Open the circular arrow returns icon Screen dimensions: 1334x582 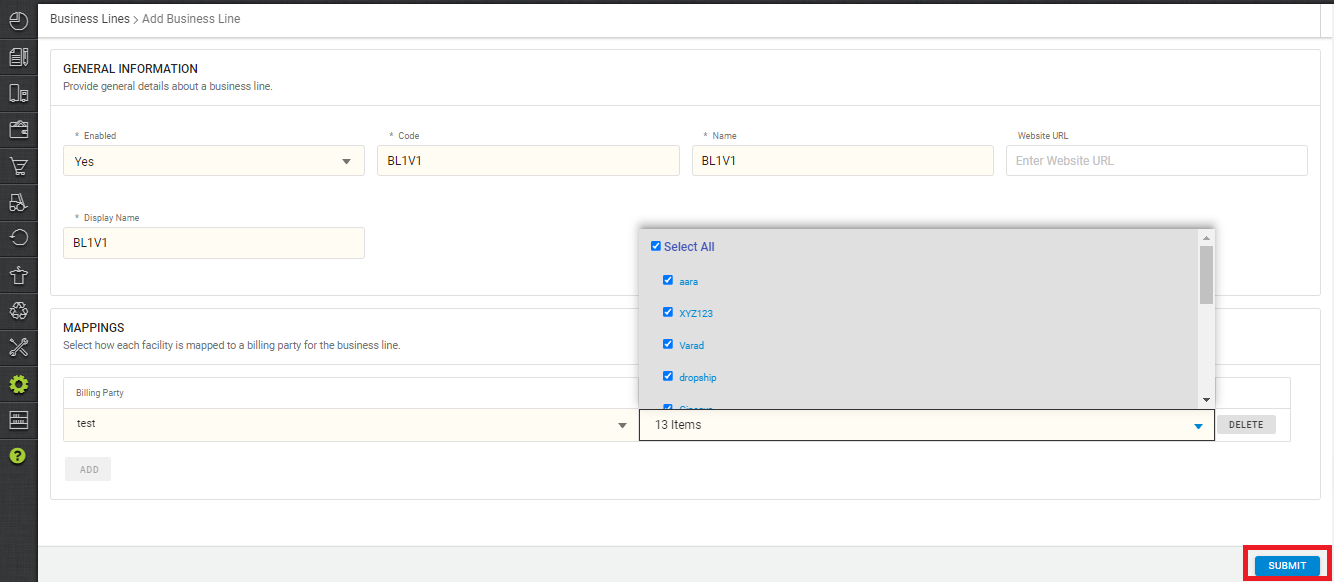click(x=18, y=238)
